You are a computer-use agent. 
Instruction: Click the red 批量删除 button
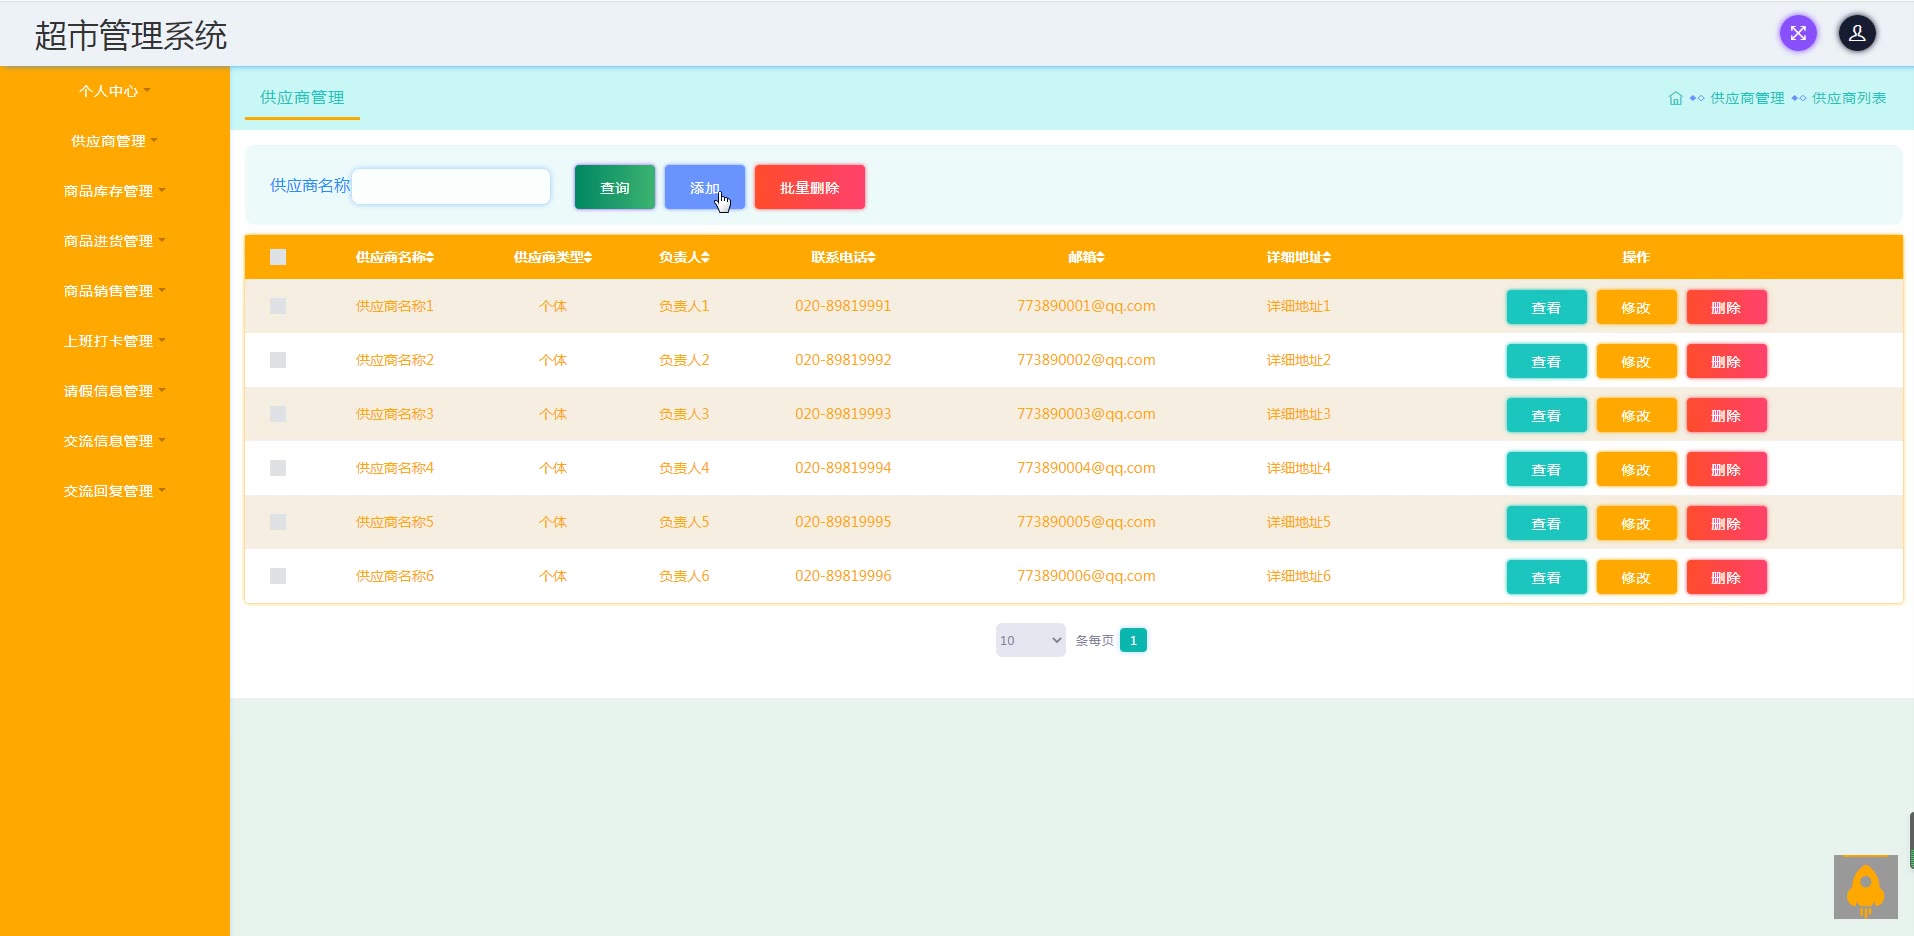tap(809, 187)
